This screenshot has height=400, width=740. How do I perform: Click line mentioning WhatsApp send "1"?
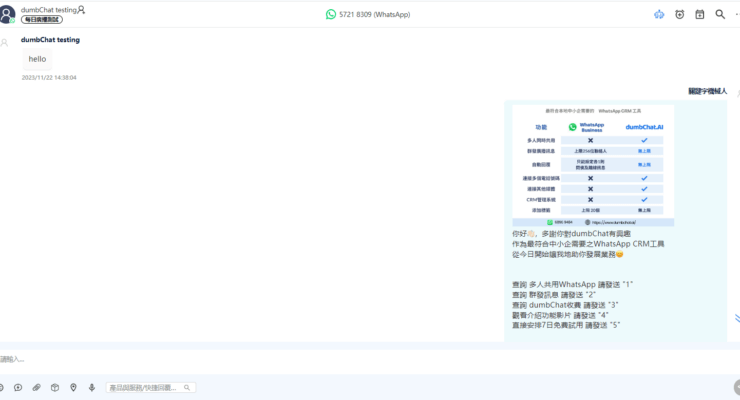tap(572, 284)
